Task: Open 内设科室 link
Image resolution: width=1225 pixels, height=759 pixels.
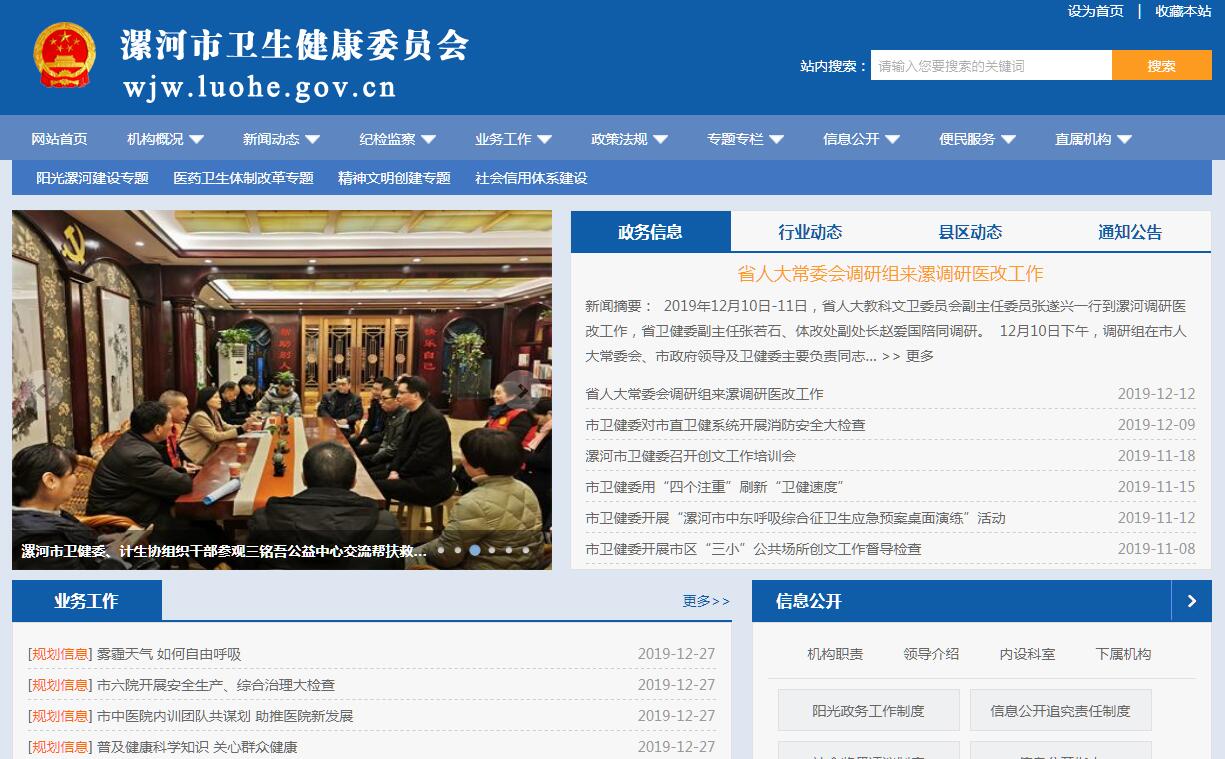Action: (1027, 654)
